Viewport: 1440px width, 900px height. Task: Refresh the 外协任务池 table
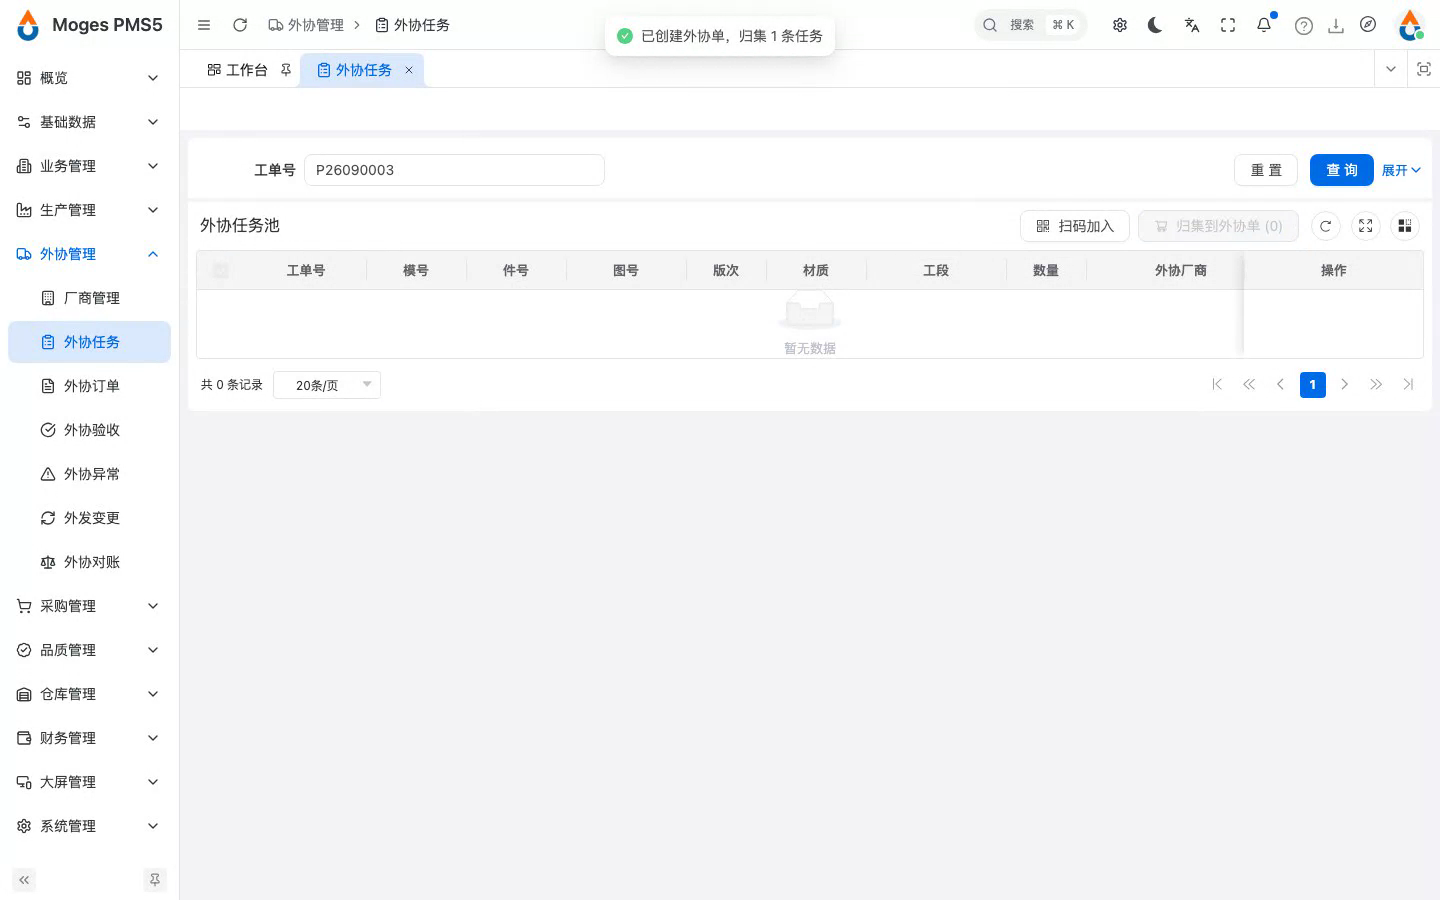[x=1325, y=226]
